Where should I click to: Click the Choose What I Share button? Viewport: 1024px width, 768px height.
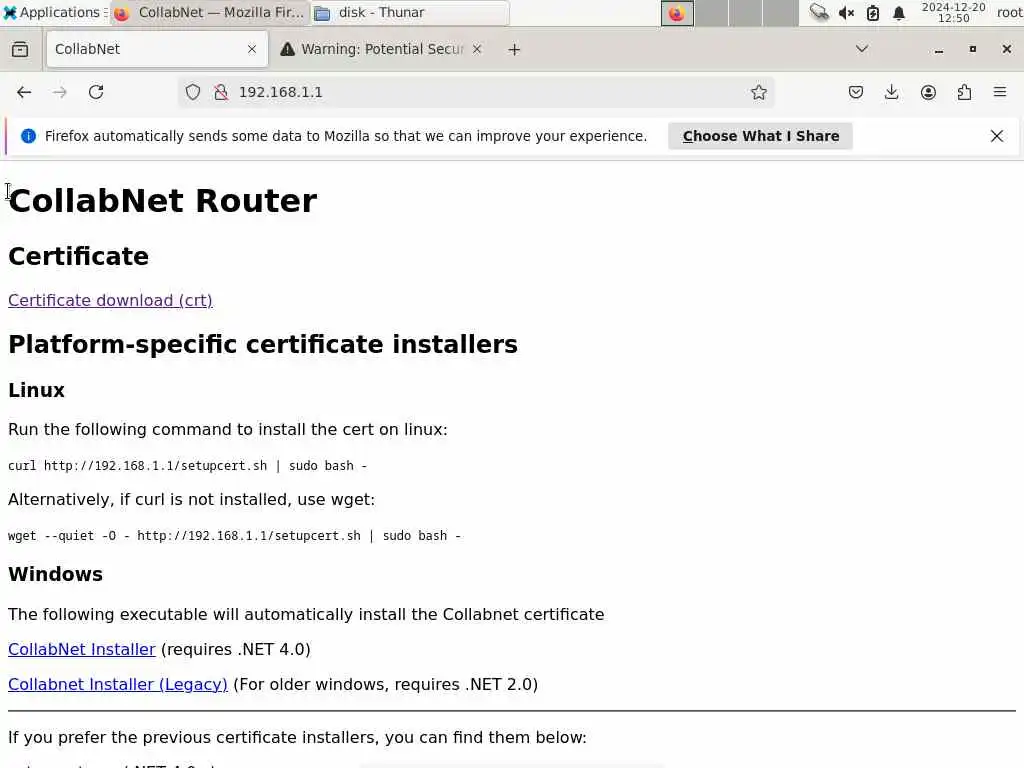pyautogui.click(x=761, y=136)
